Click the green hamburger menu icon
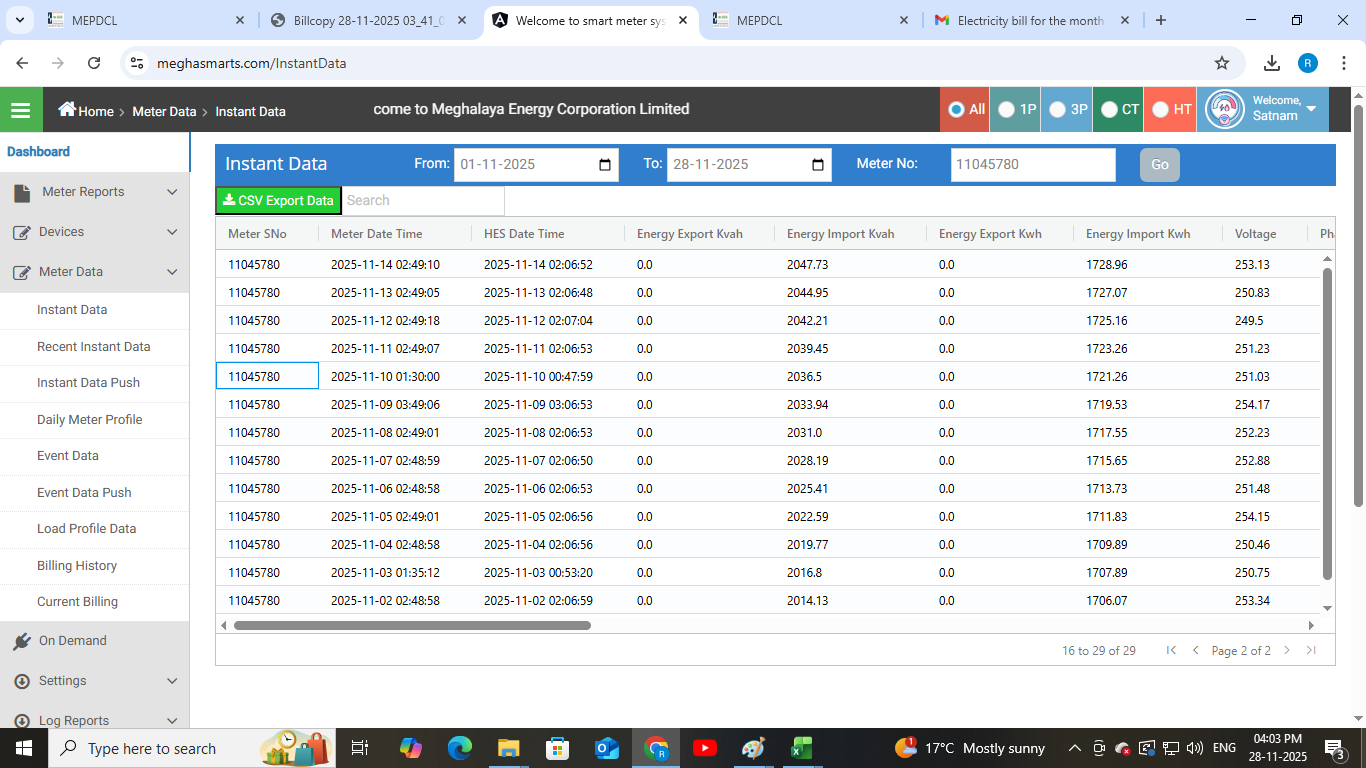This screenshot has height=768, width=1366. click(x=21, y=110)
